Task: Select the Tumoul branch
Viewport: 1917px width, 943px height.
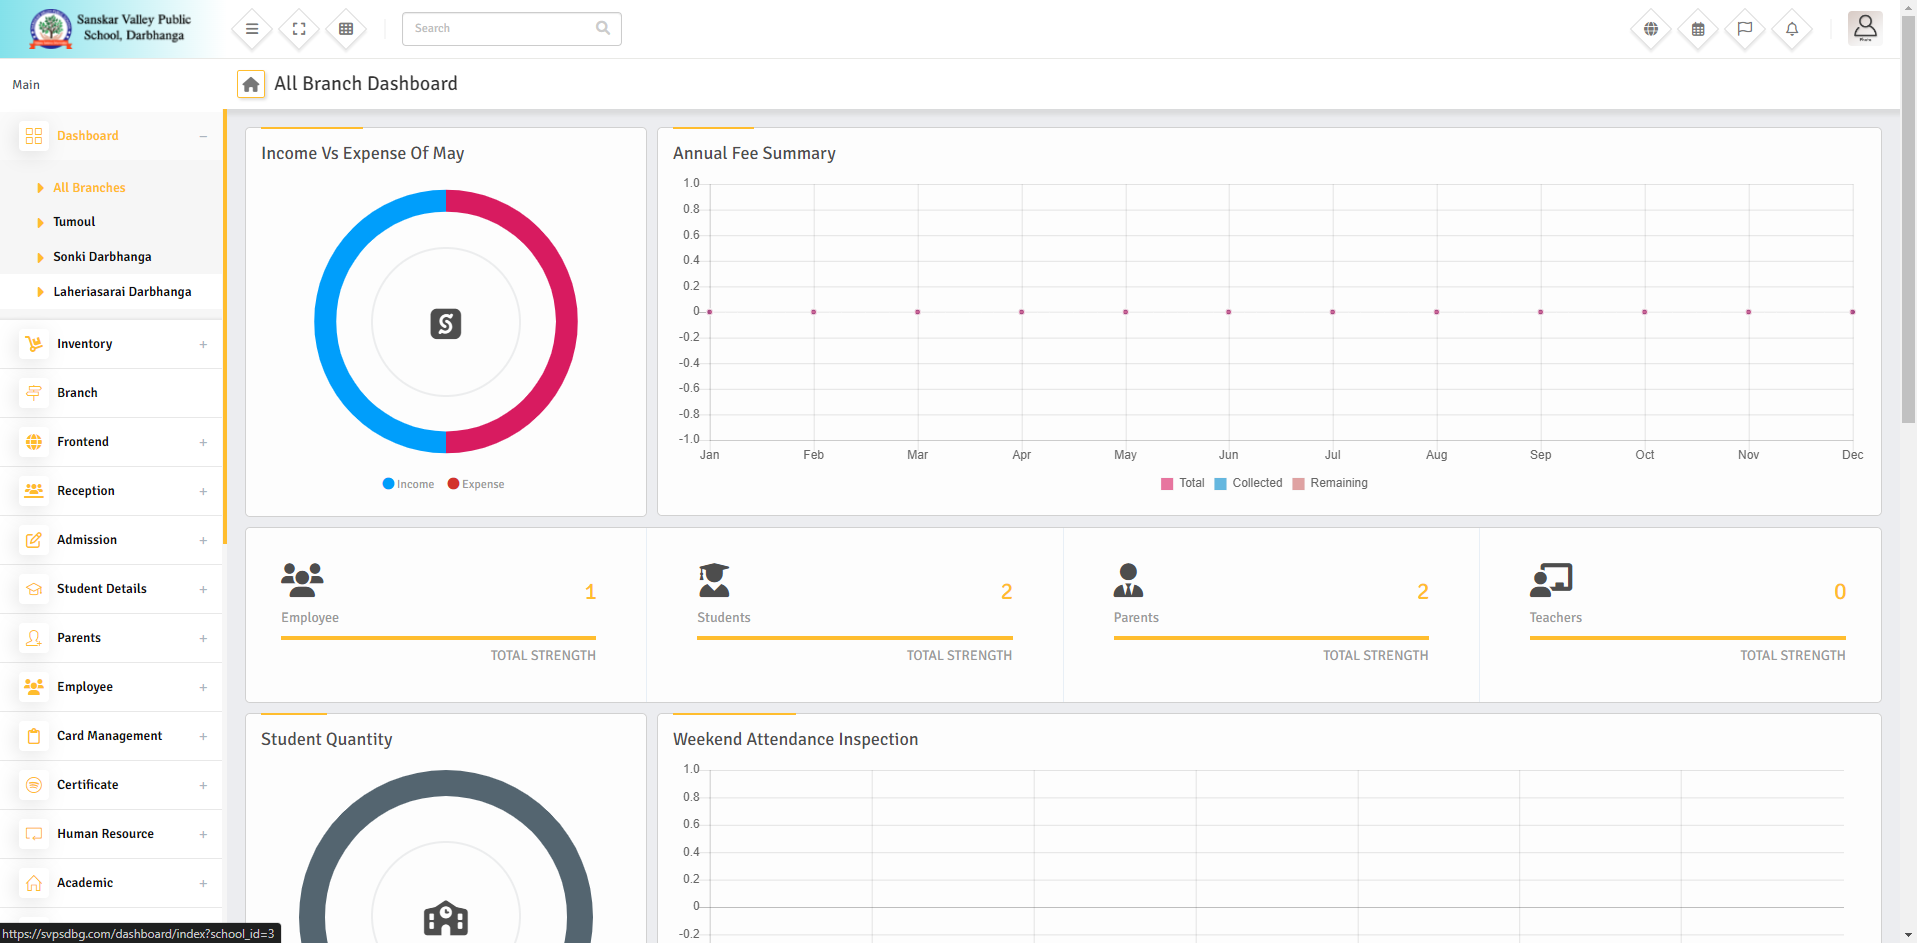Action: click(74, 222)
